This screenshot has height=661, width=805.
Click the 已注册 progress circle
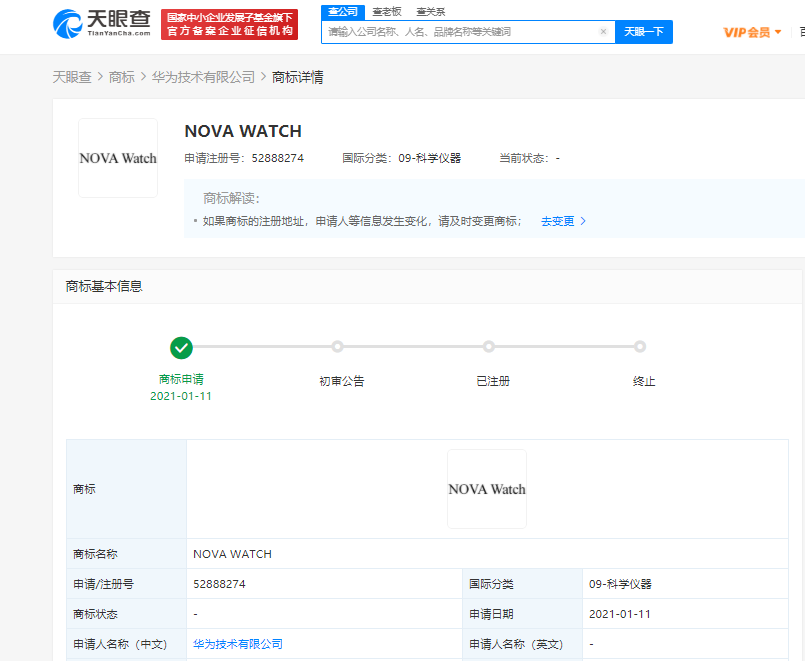tap(489, 348)
